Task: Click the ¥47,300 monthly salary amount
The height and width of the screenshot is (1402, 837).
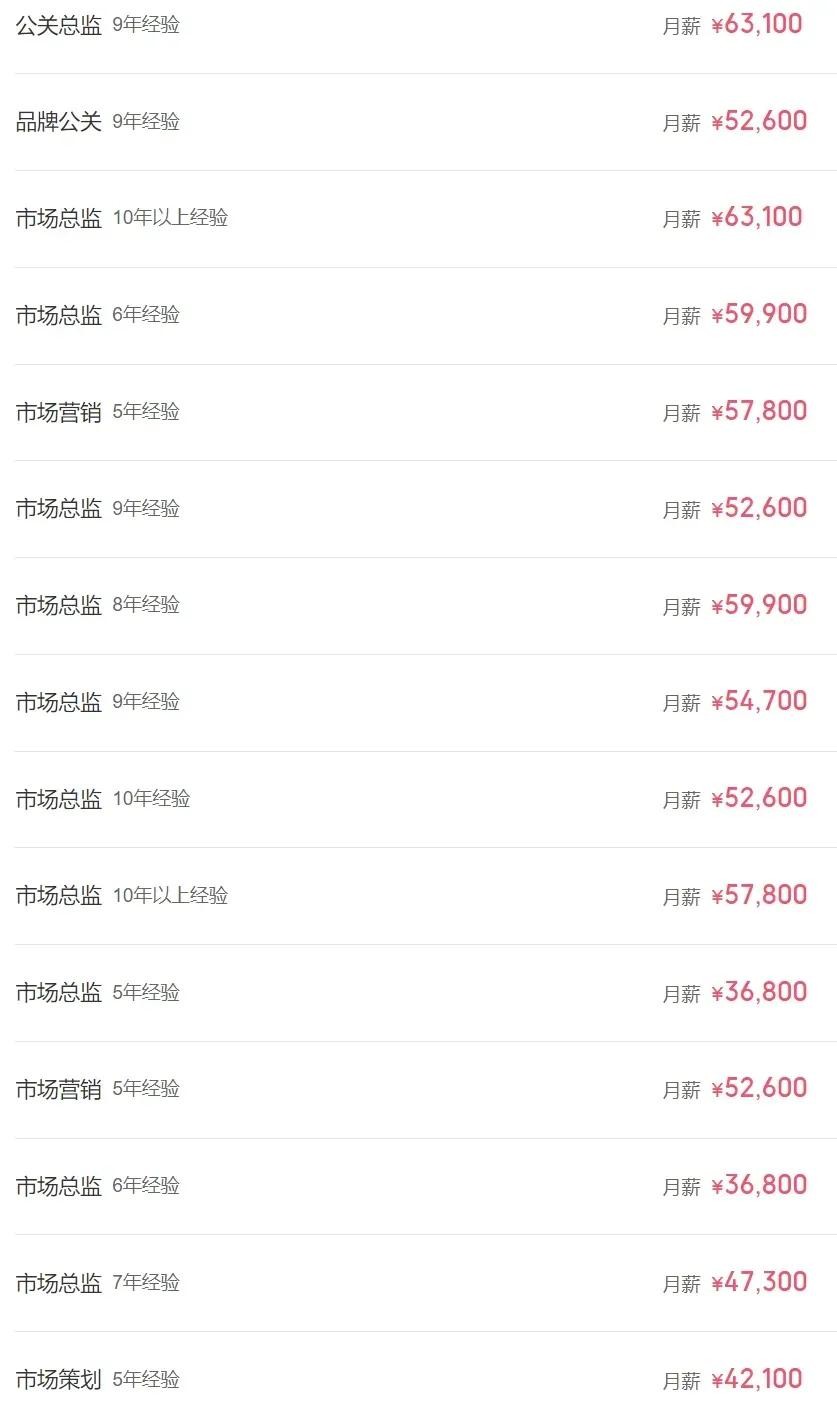Action: pyautogui.click(x=759, y=1282)
